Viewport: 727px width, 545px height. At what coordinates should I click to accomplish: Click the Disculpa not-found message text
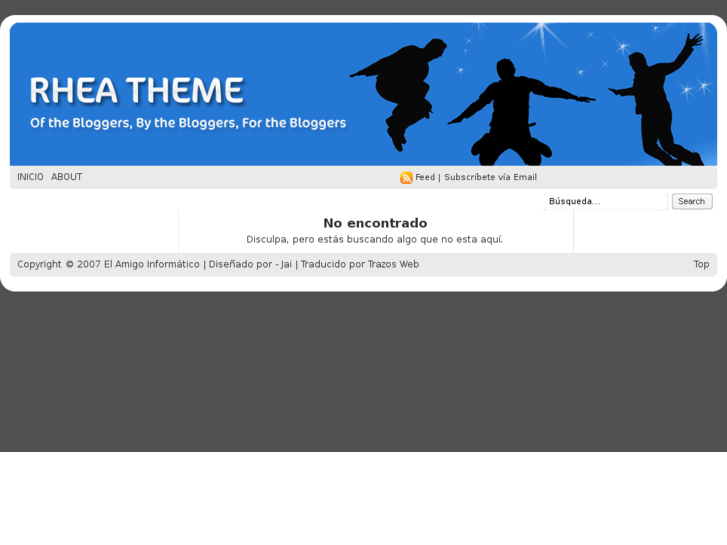tap(375, 239)
